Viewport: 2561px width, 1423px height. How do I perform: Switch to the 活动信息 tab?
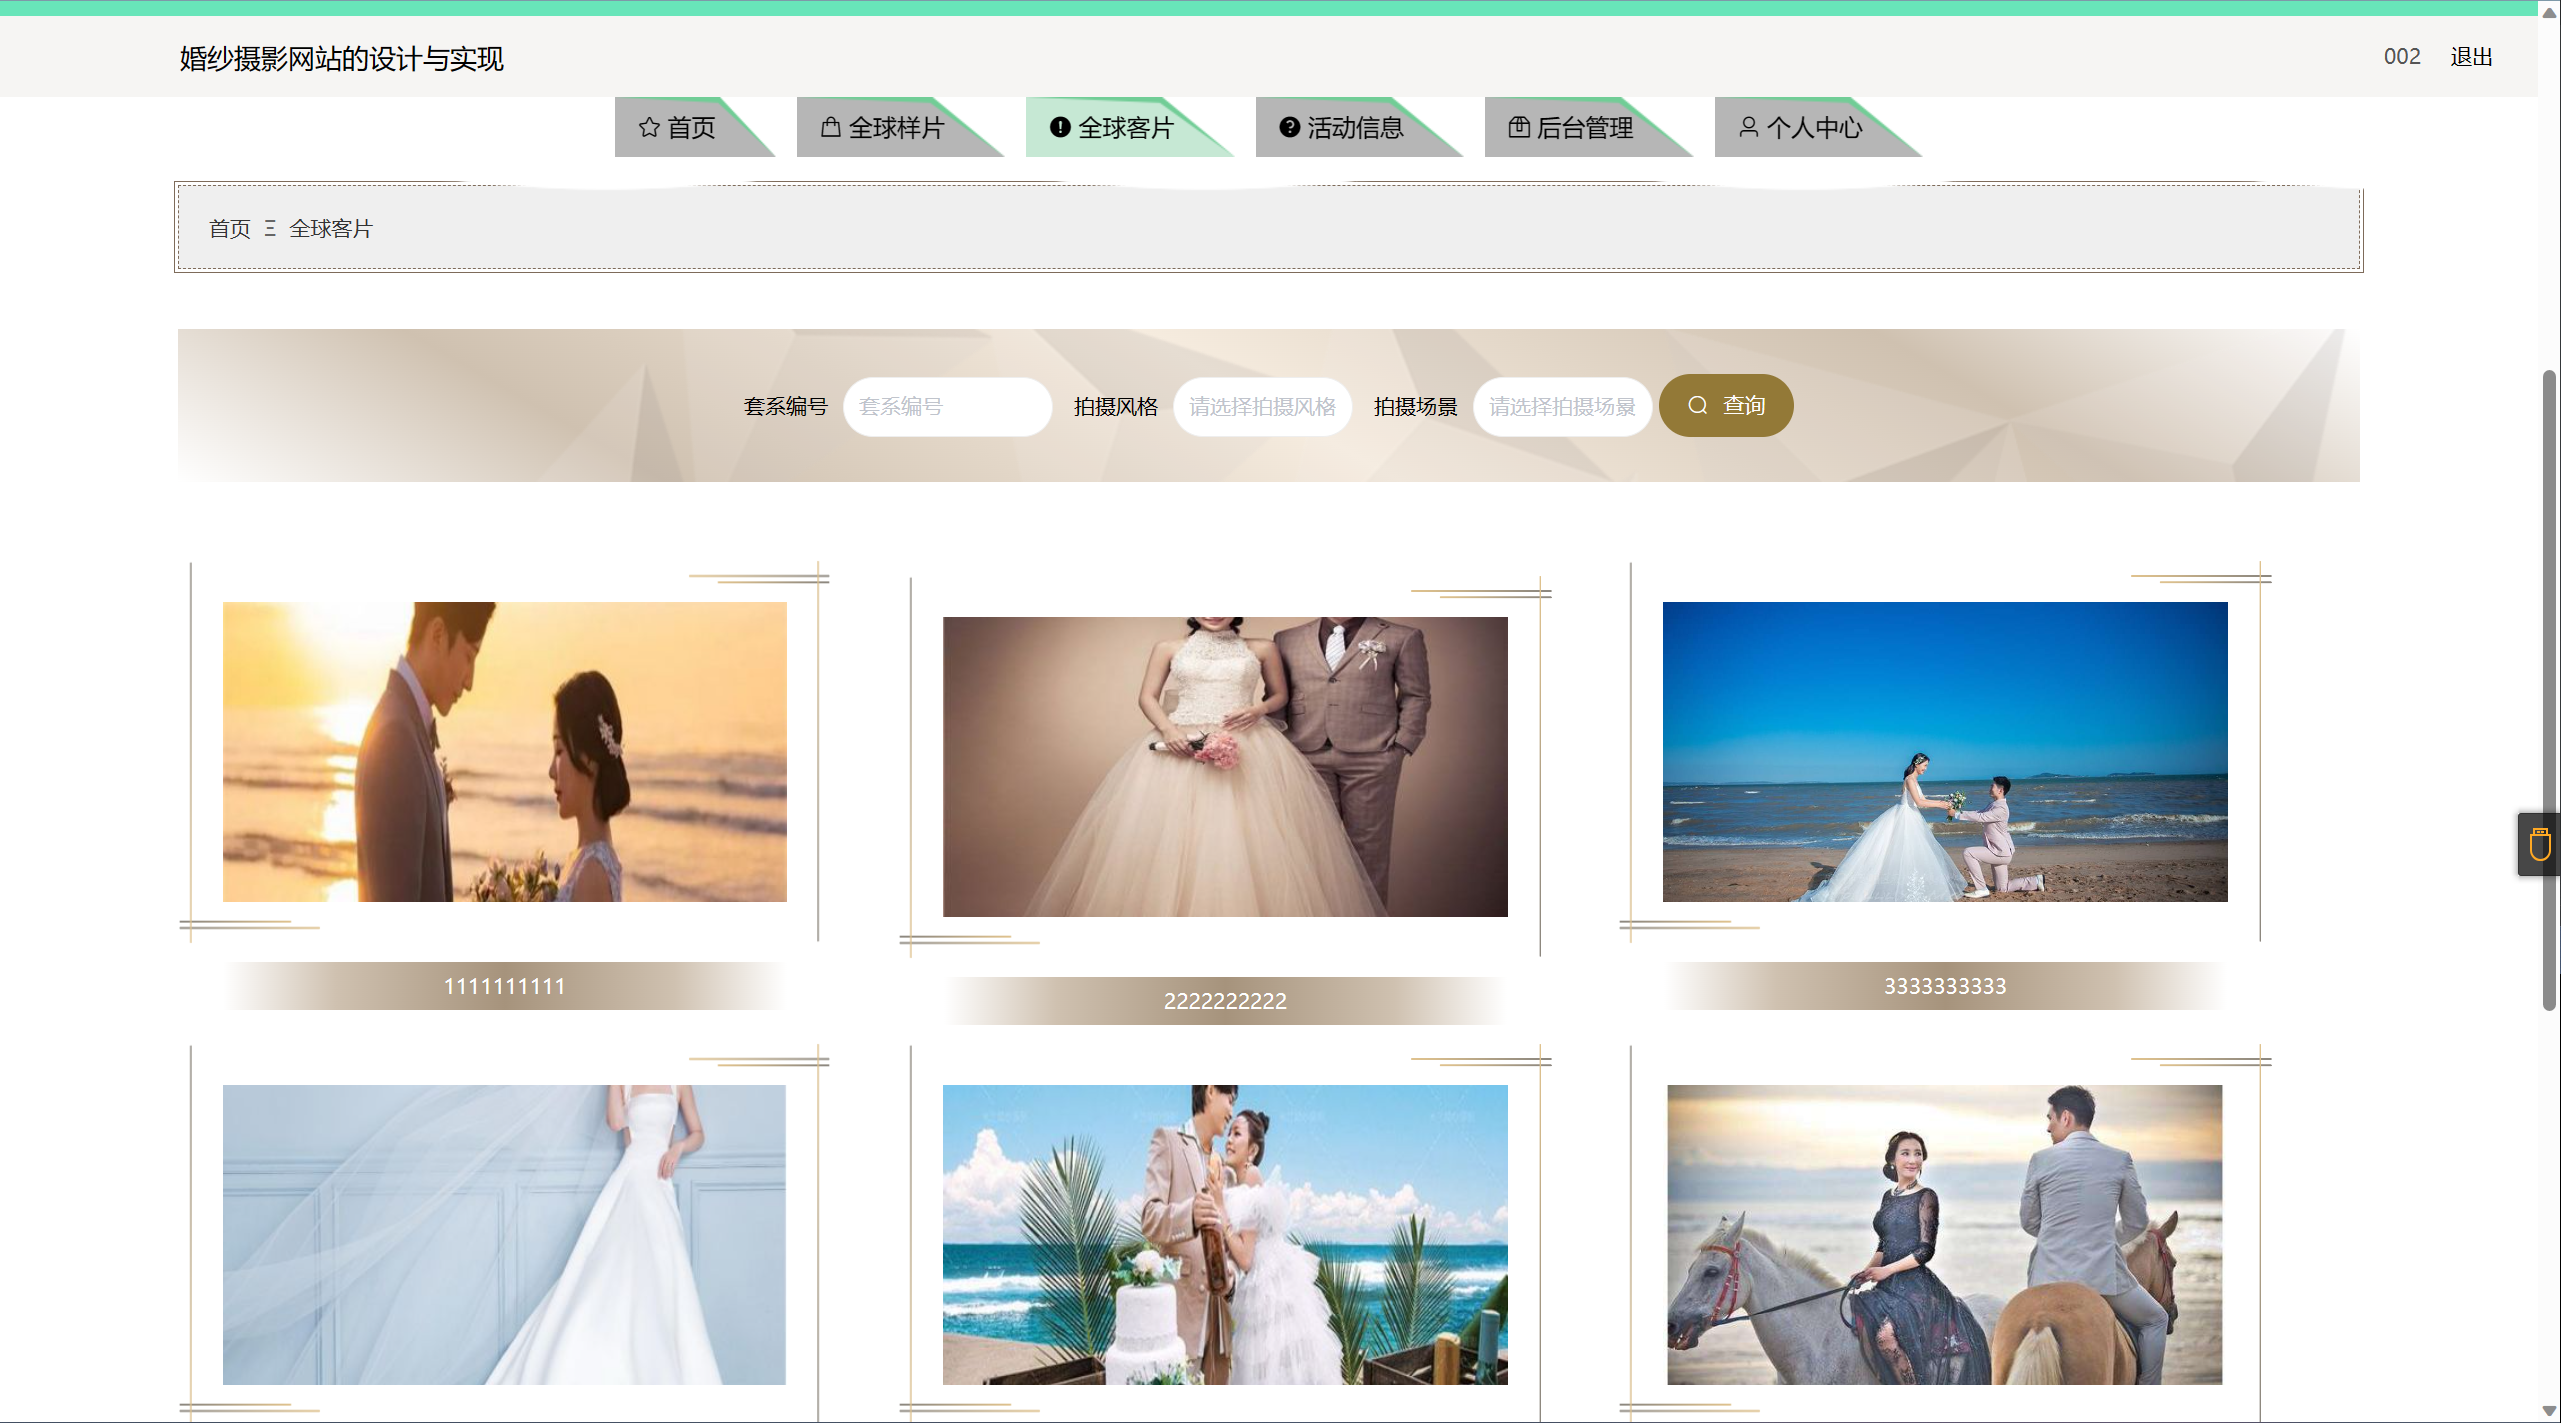tap(1354, 128)
